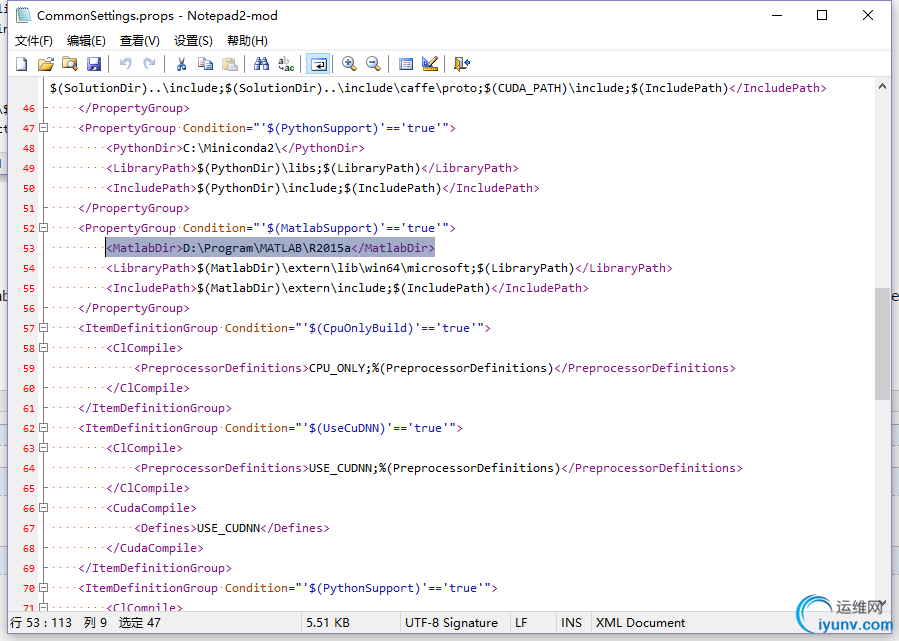899x641 pixels.
Task: Close the Notepad2-mod window
Action: [x=867, y=15]
